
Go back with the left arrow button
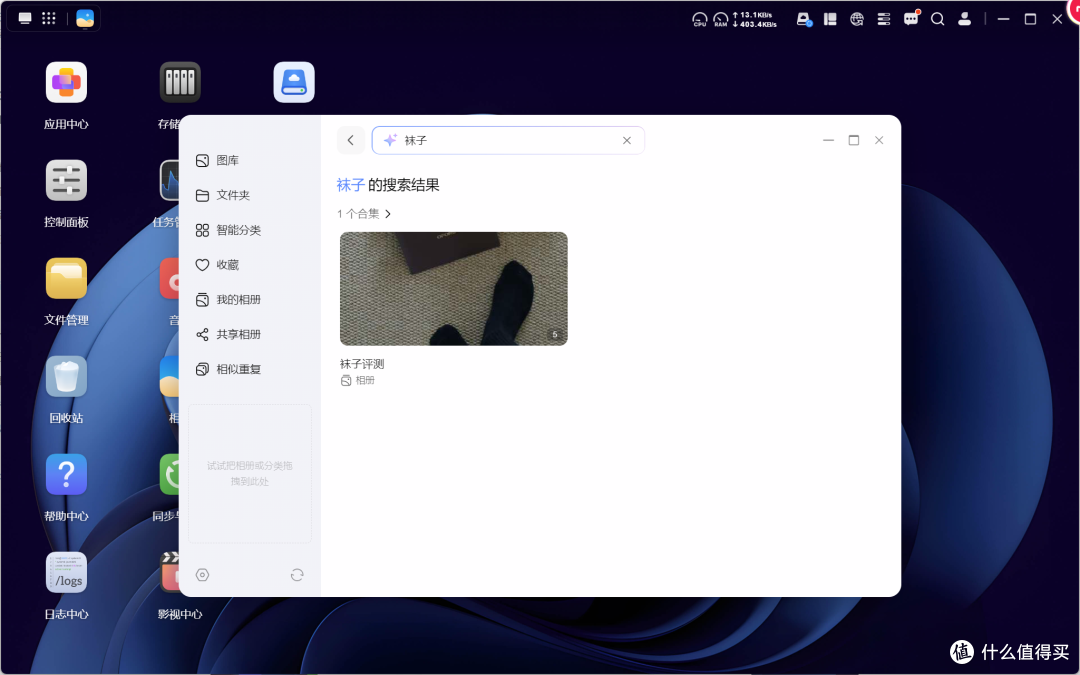click(351, 141)
